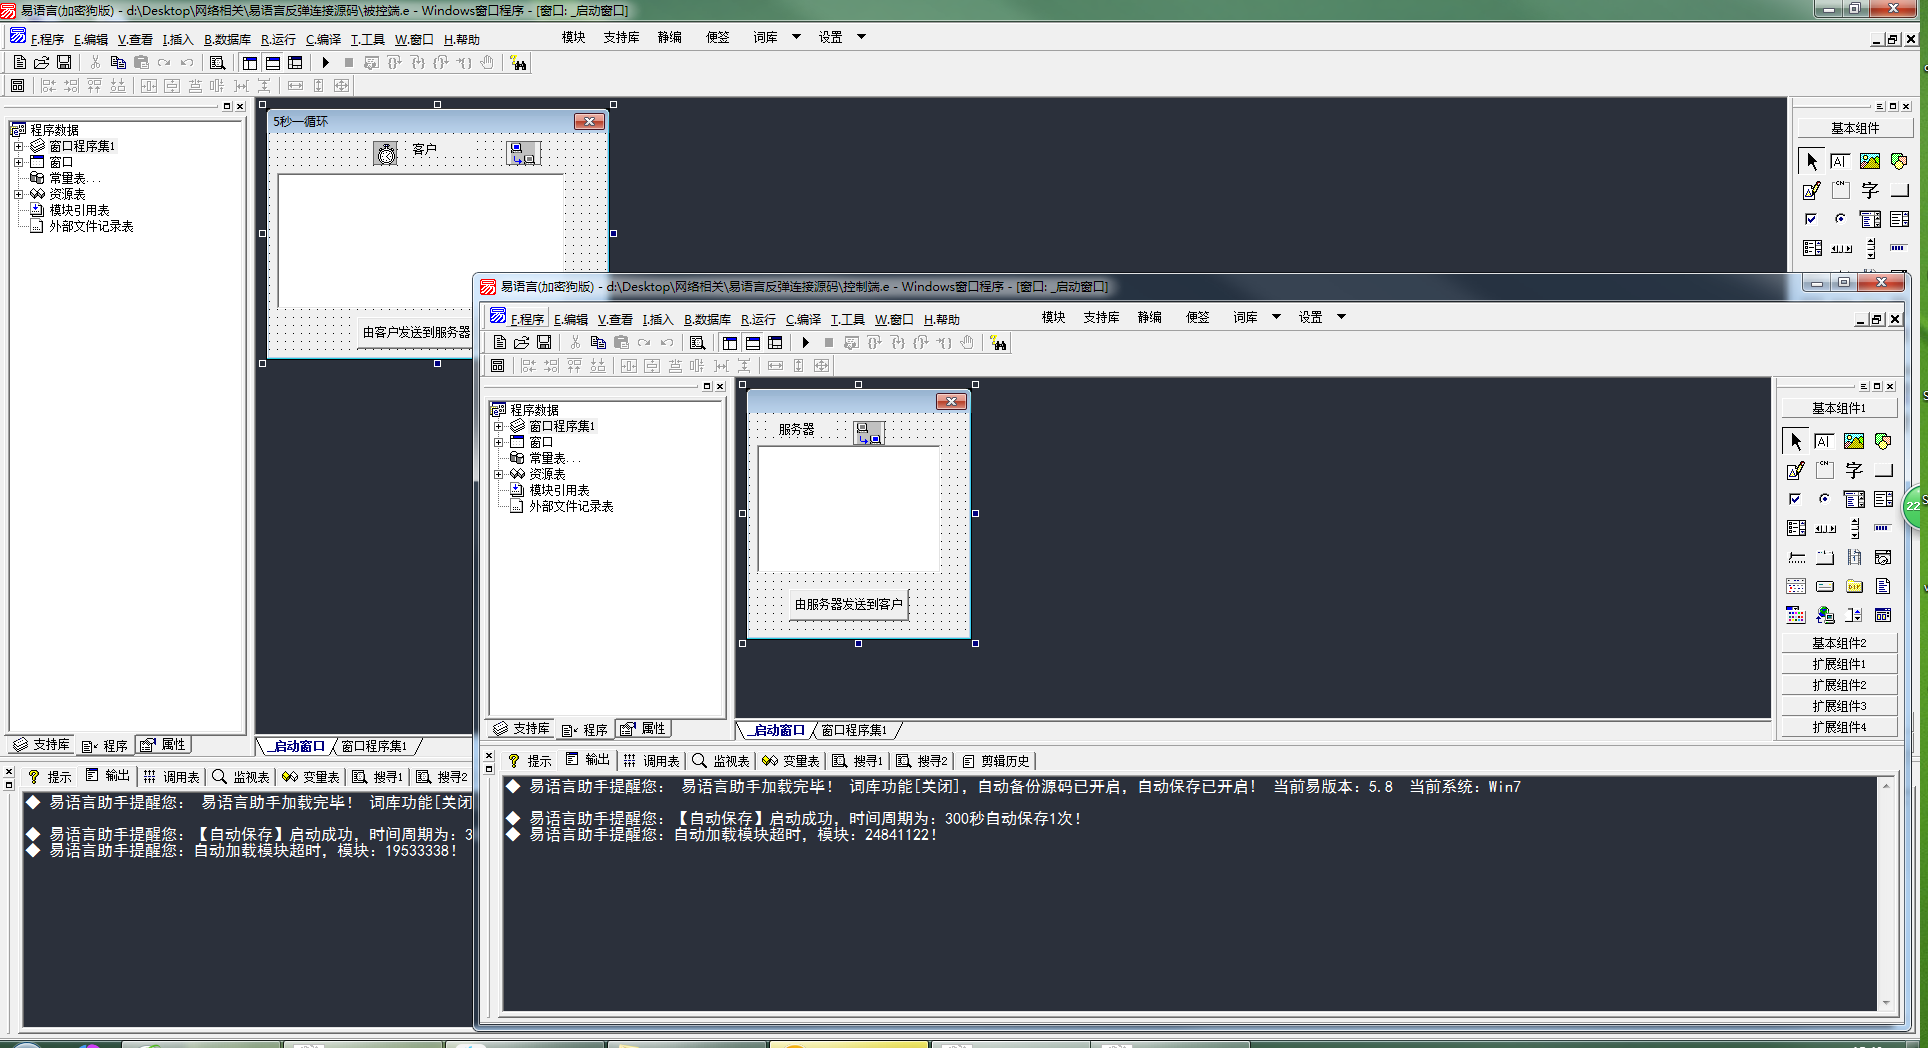
Task: Click the Run (play) toolbar icon
Action: 806,343
